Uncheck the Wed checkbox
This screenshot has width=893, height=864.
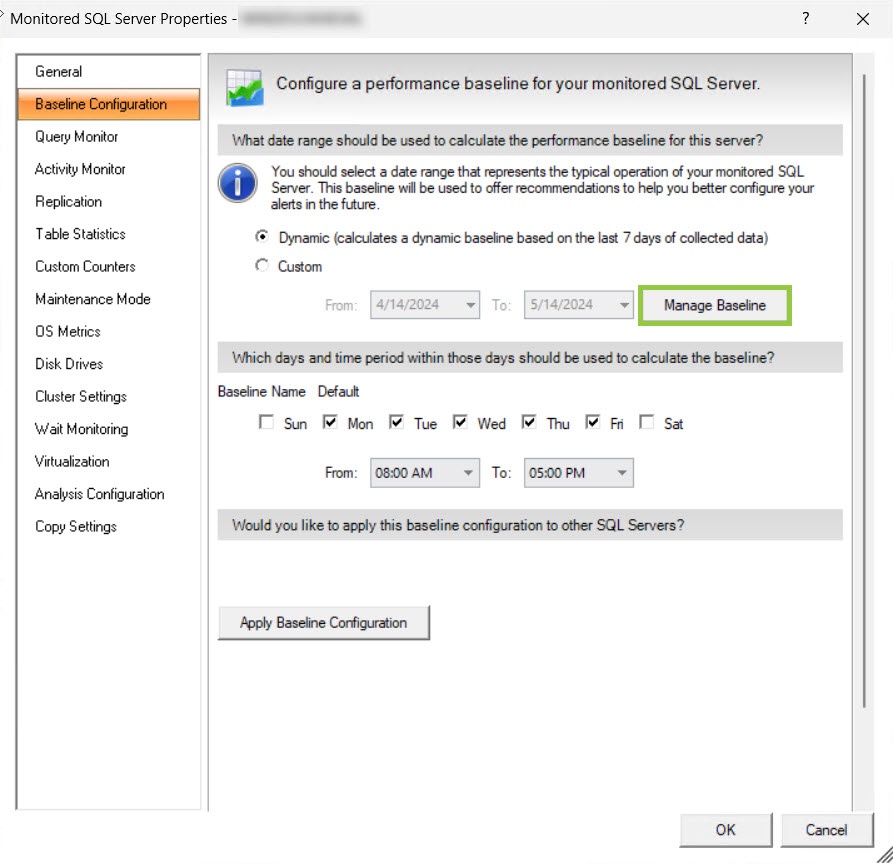[x=460, y=422]
